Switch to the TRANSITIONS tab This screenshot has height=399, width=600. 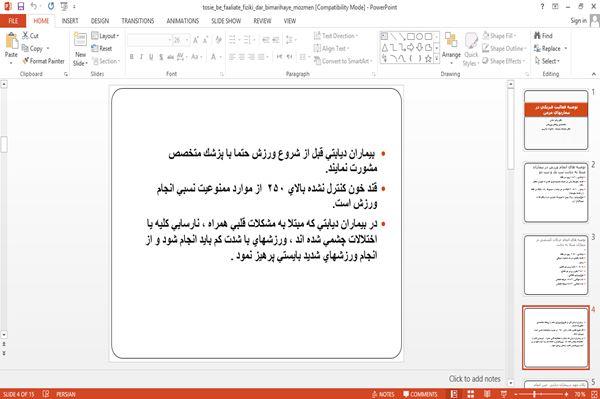tap(138, 21)
